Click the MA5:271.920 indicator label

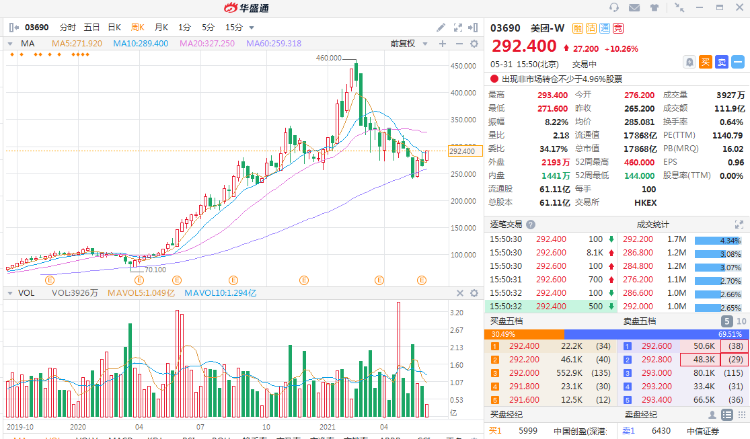pyautogui.click(x=77, y=44)
